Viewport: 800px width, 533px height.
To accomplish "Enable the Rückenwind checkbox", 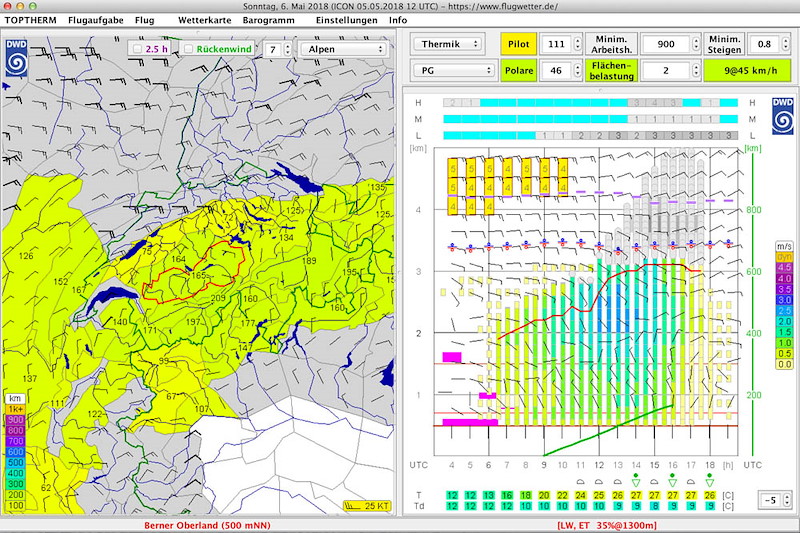I will tap(189, 49).
